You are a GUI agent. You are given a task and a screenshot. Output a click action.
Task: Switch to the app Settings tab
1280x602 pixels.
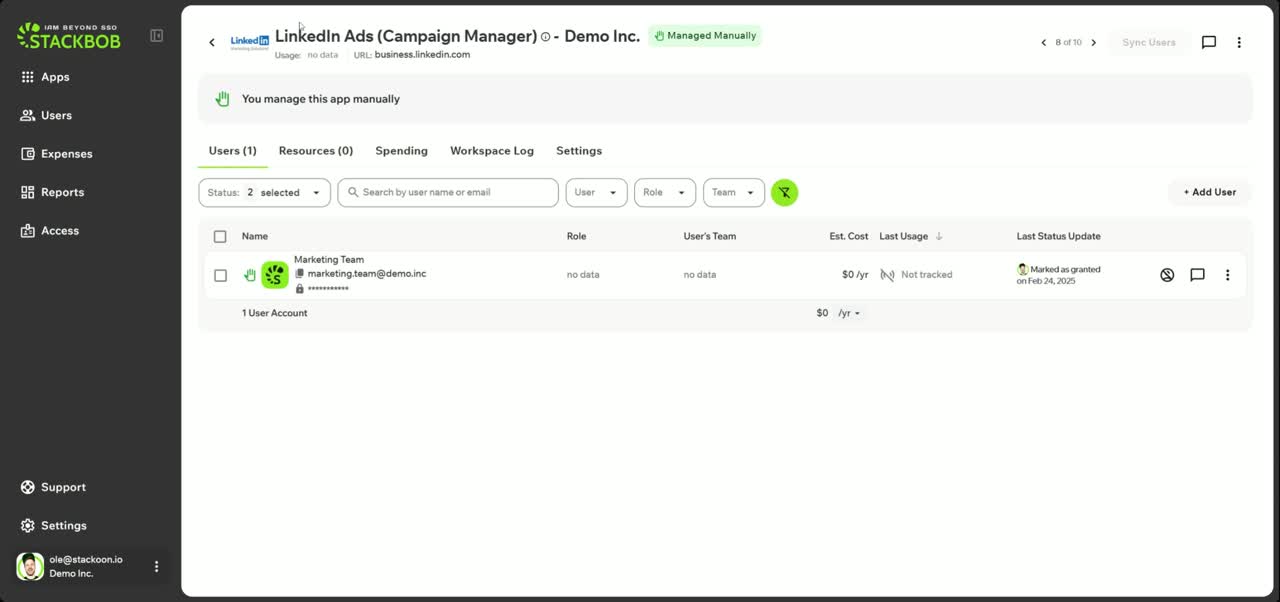coord(579,151)
